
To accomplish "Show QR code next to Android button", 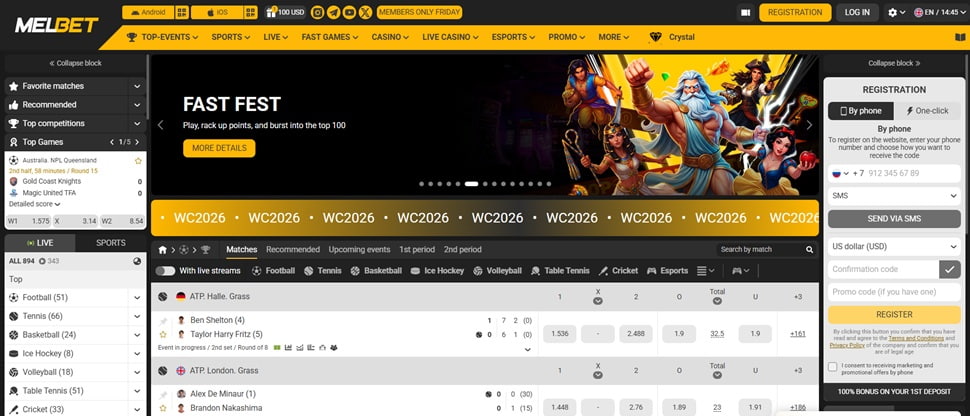I will click(x=182, y=12).
